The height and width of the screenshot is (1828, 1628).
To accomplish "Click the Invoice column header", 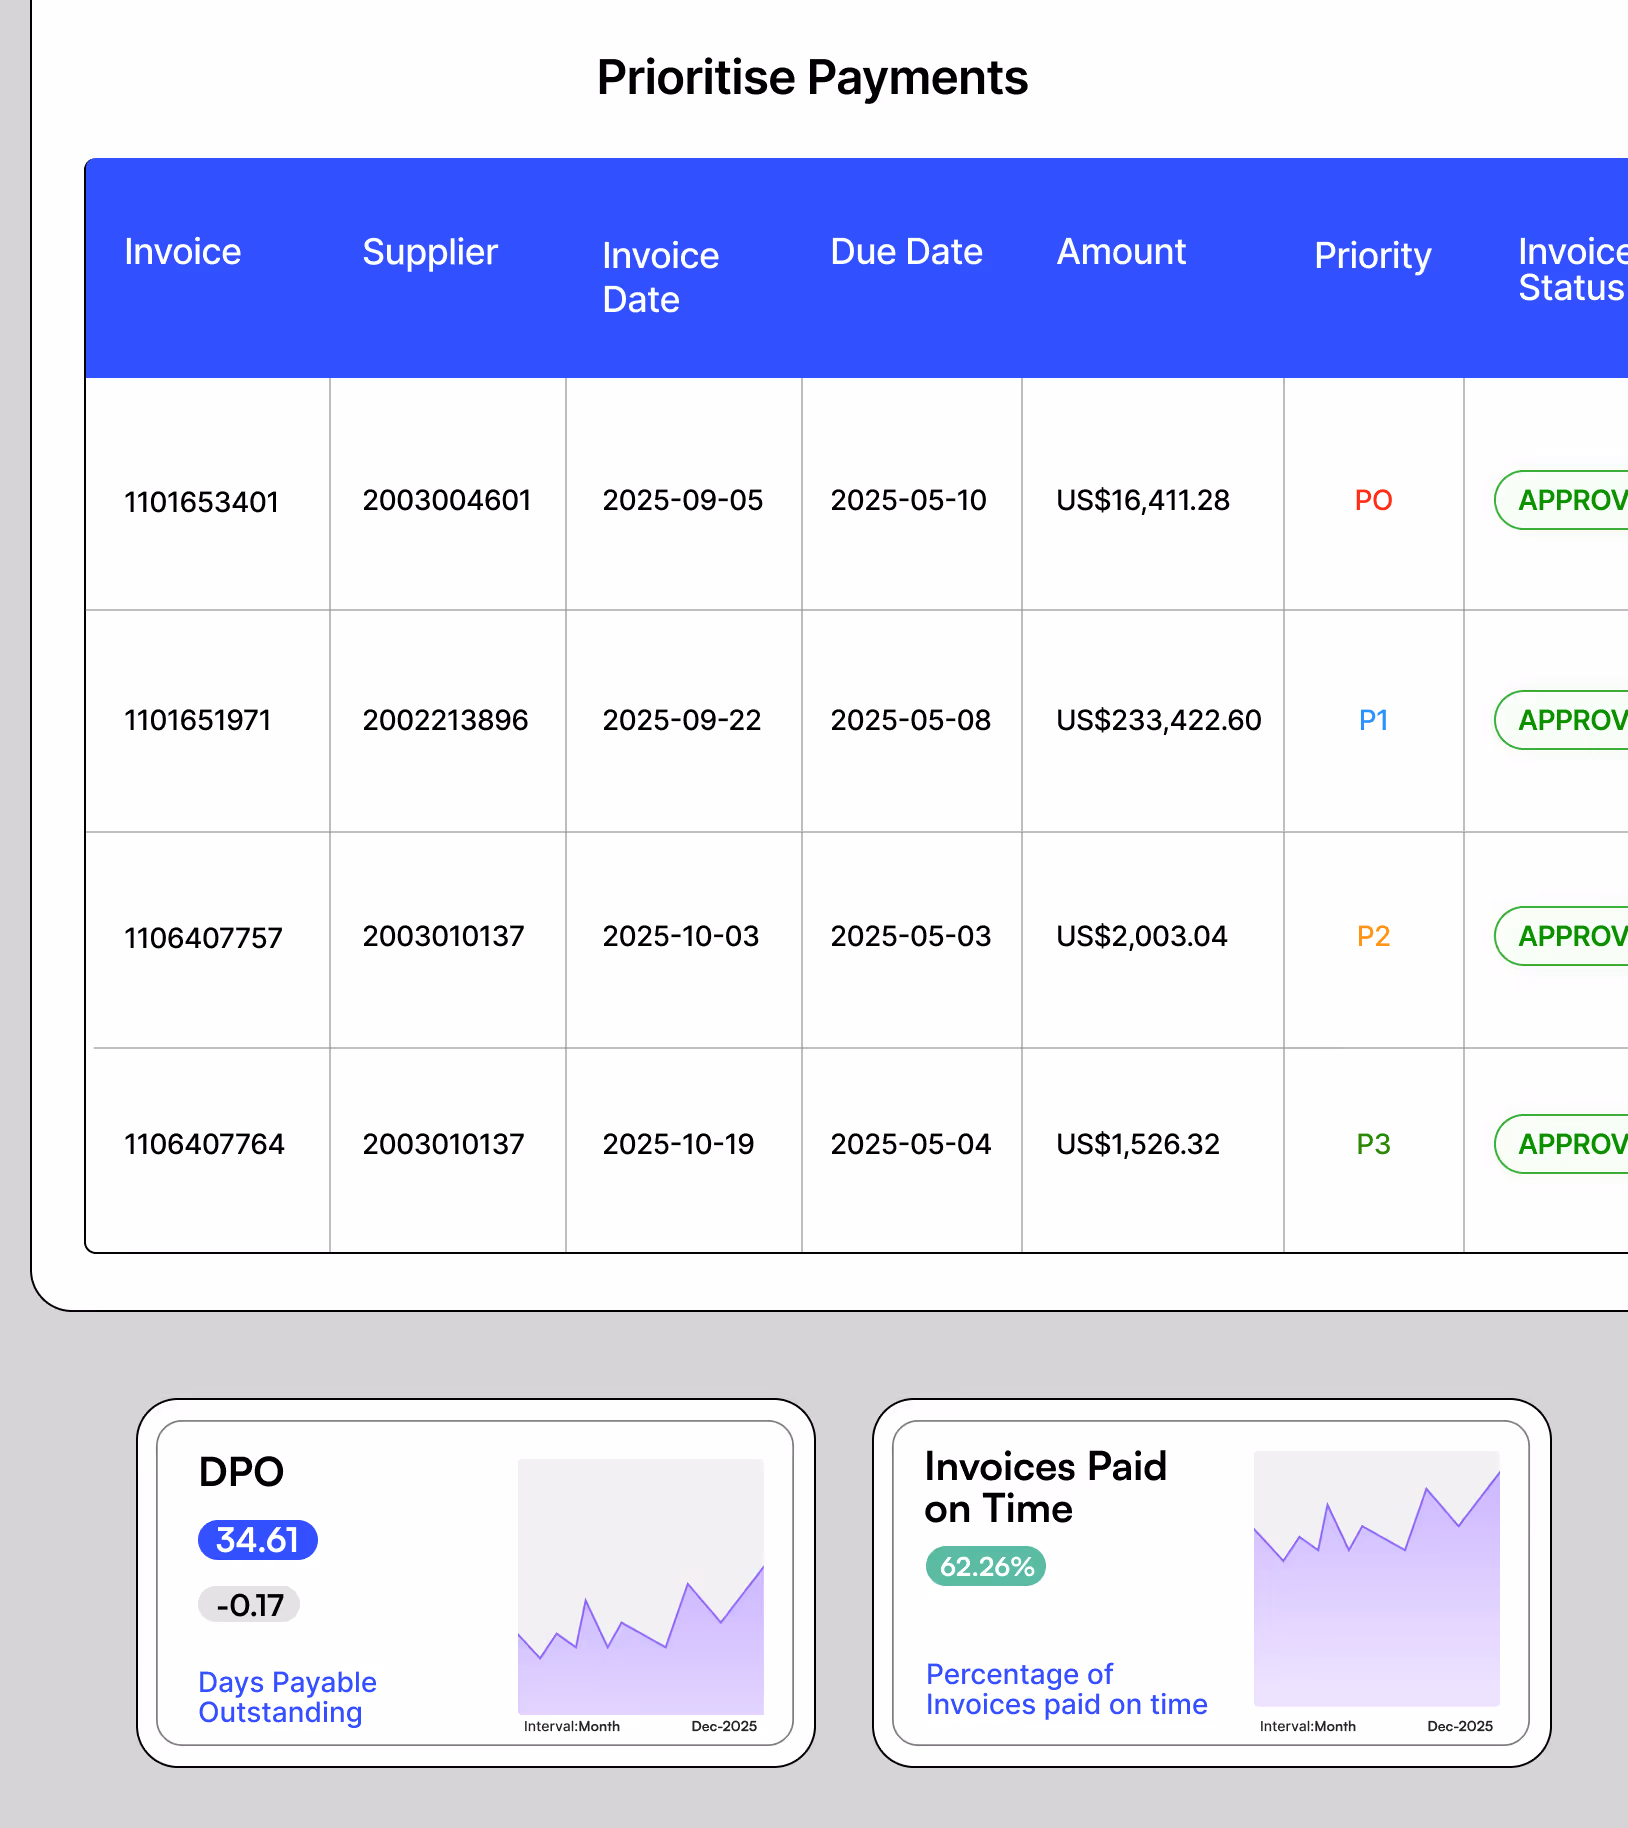I will point(183,252).
